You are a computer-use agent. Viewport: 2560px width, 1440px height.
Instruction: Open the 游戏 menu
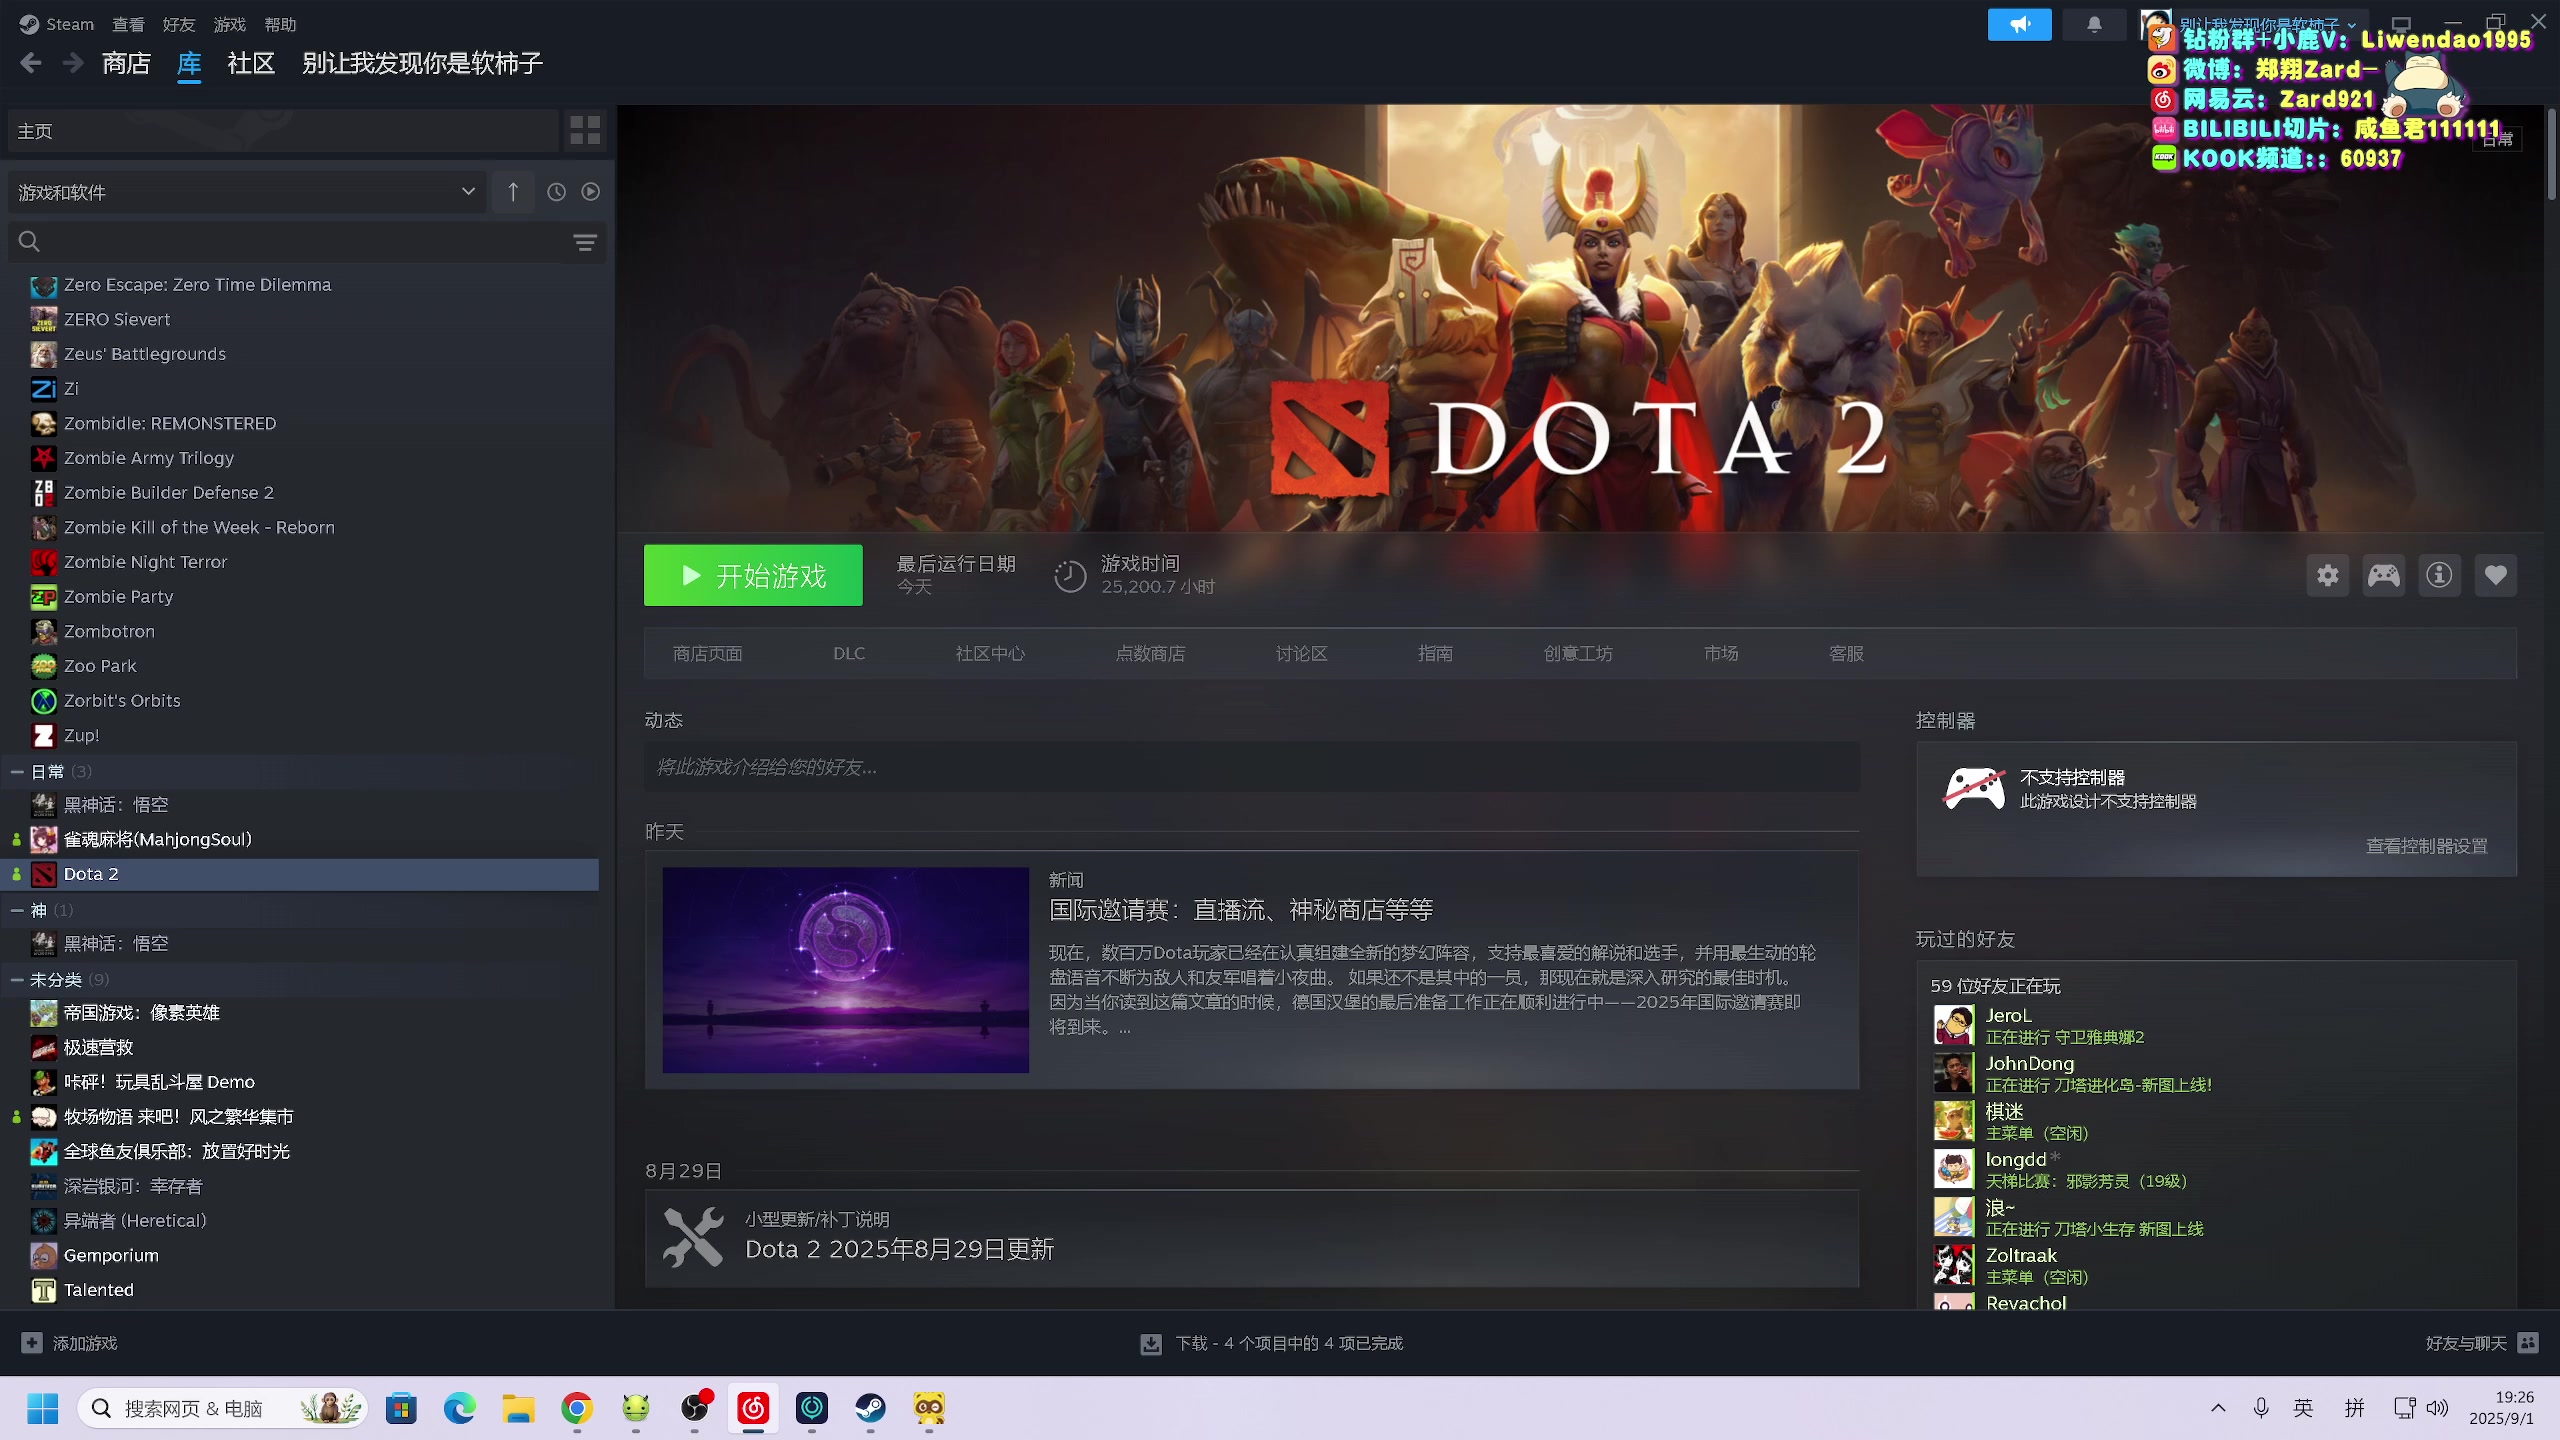(230, 24)
